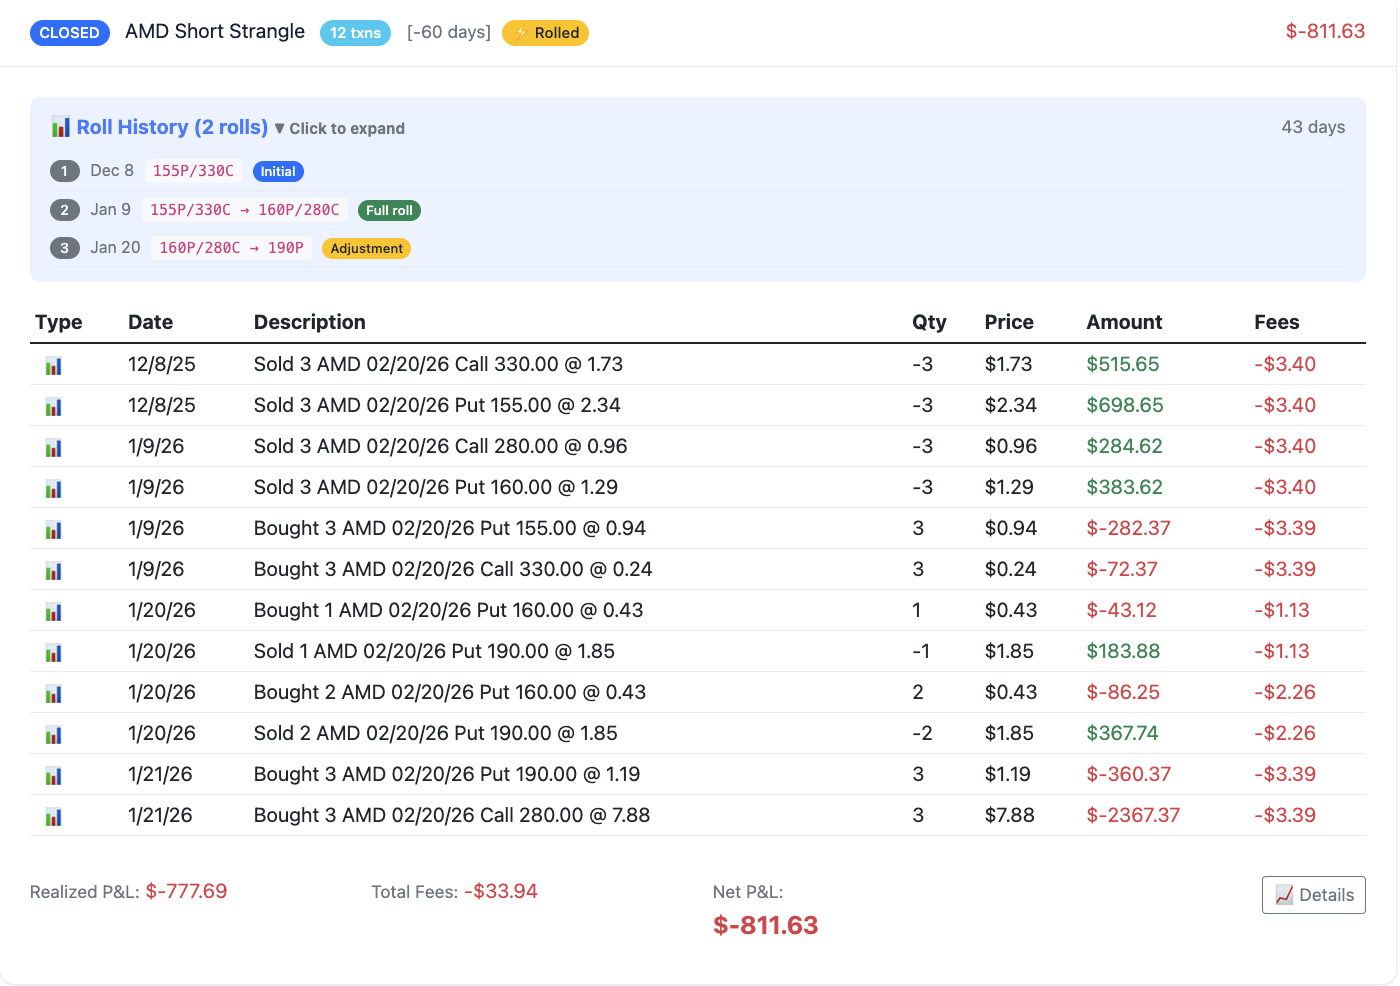Click chart icon in Bought 2 Put 160.00 row
Screen dimensions: 1400x986
click(53, 694)
